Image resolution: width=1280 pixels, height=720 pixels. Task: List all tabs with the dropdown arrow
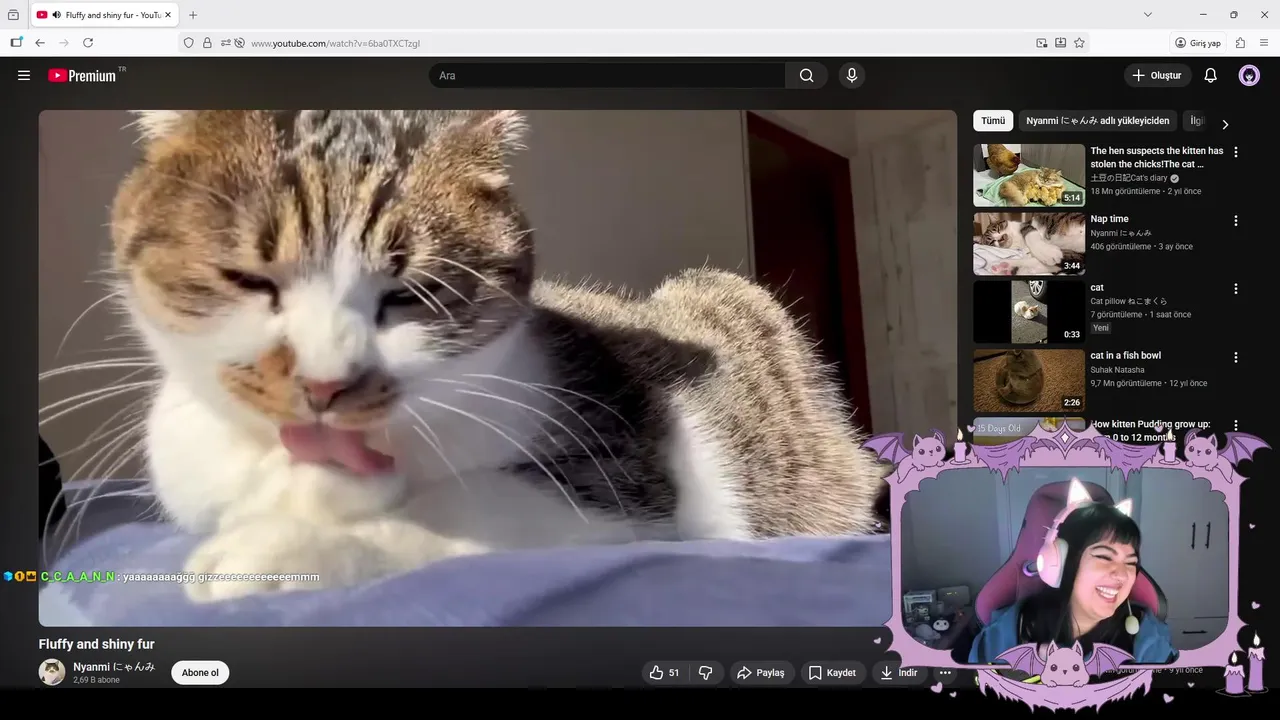click(1148, 15)
